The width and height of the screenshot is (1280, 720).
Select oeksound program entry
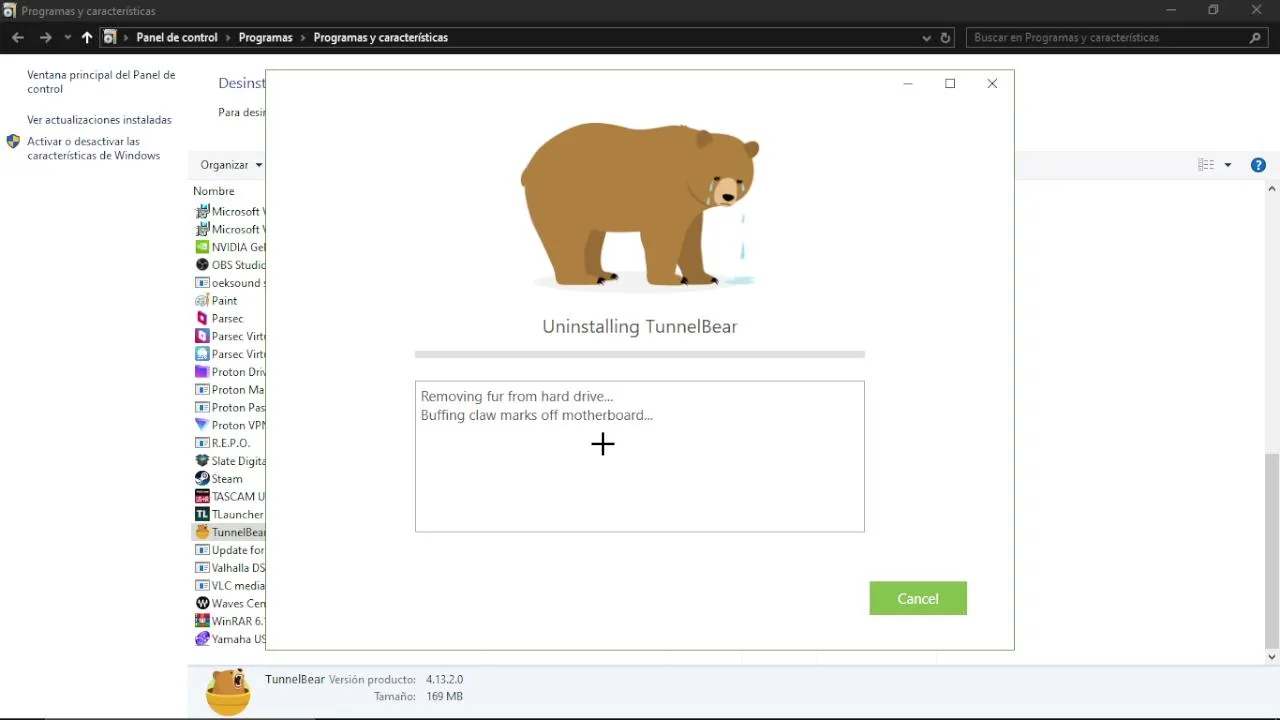230,283
